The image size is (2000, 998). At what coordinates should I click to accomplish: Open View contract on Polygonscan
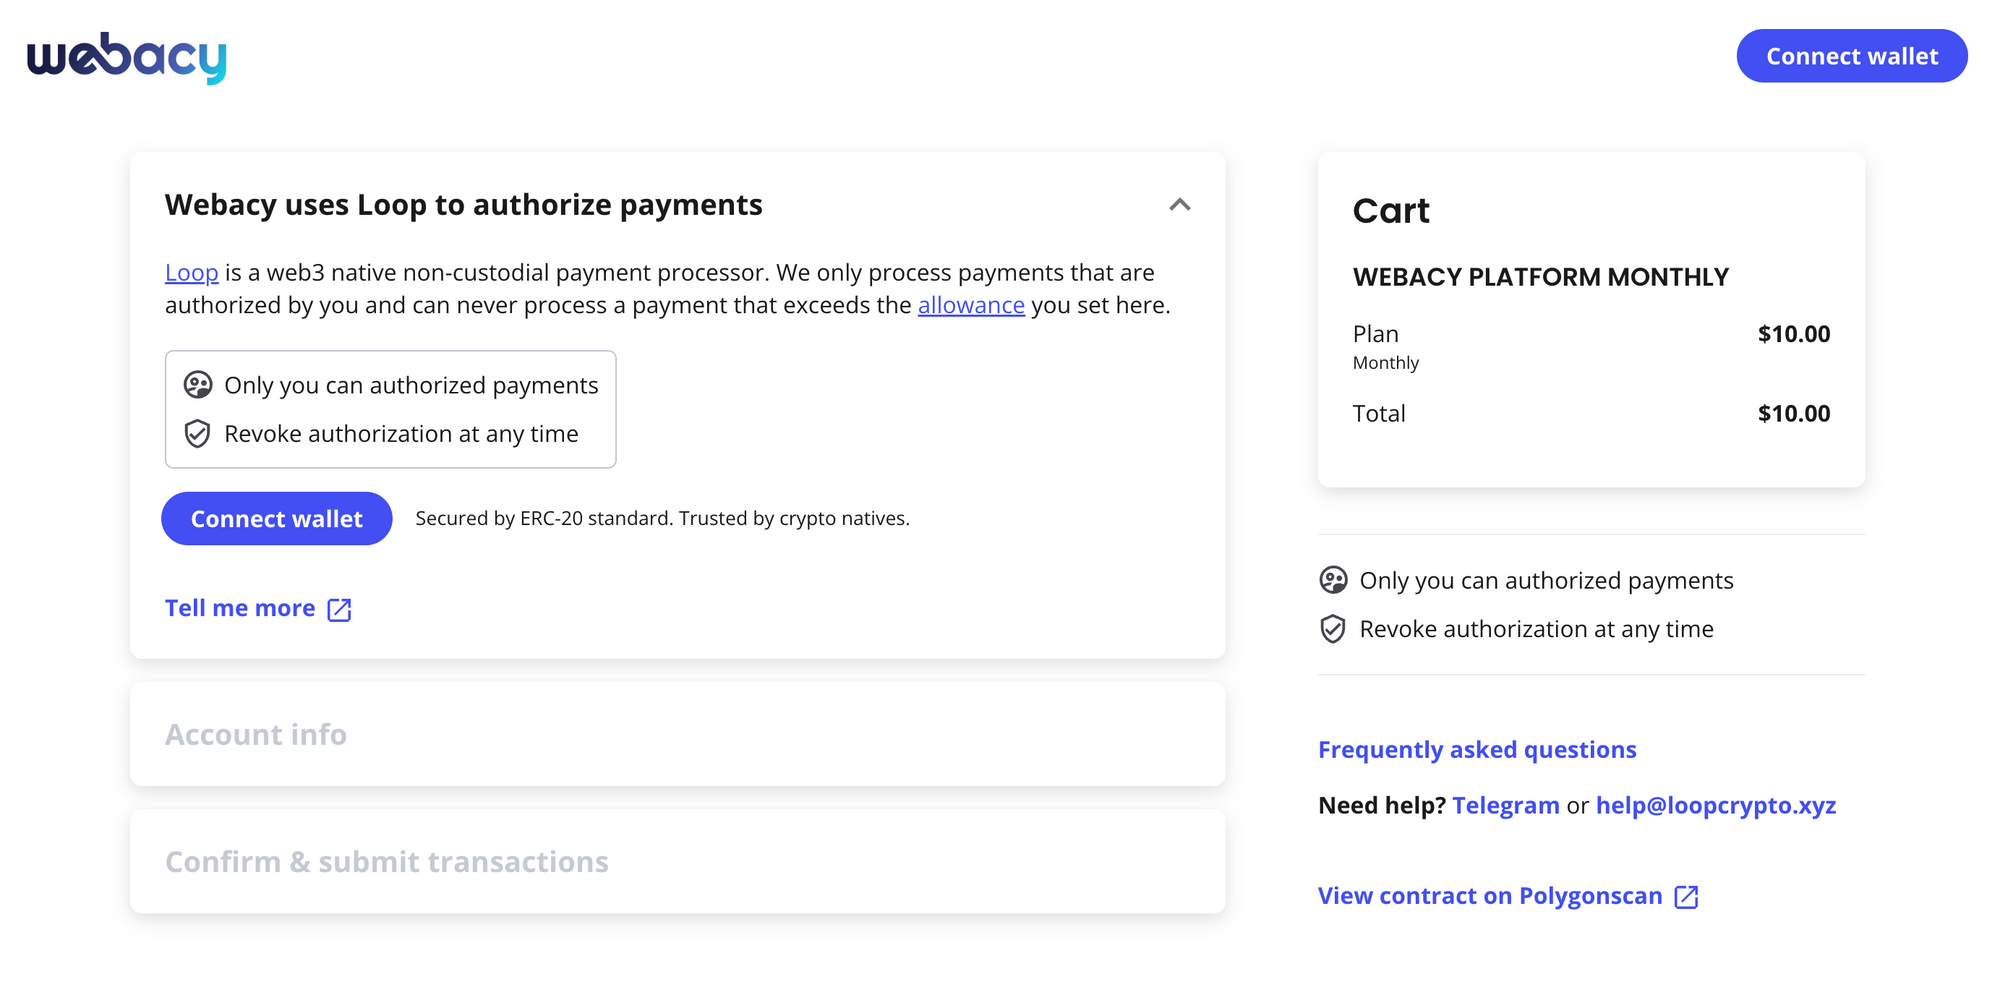click(1490, 896)
